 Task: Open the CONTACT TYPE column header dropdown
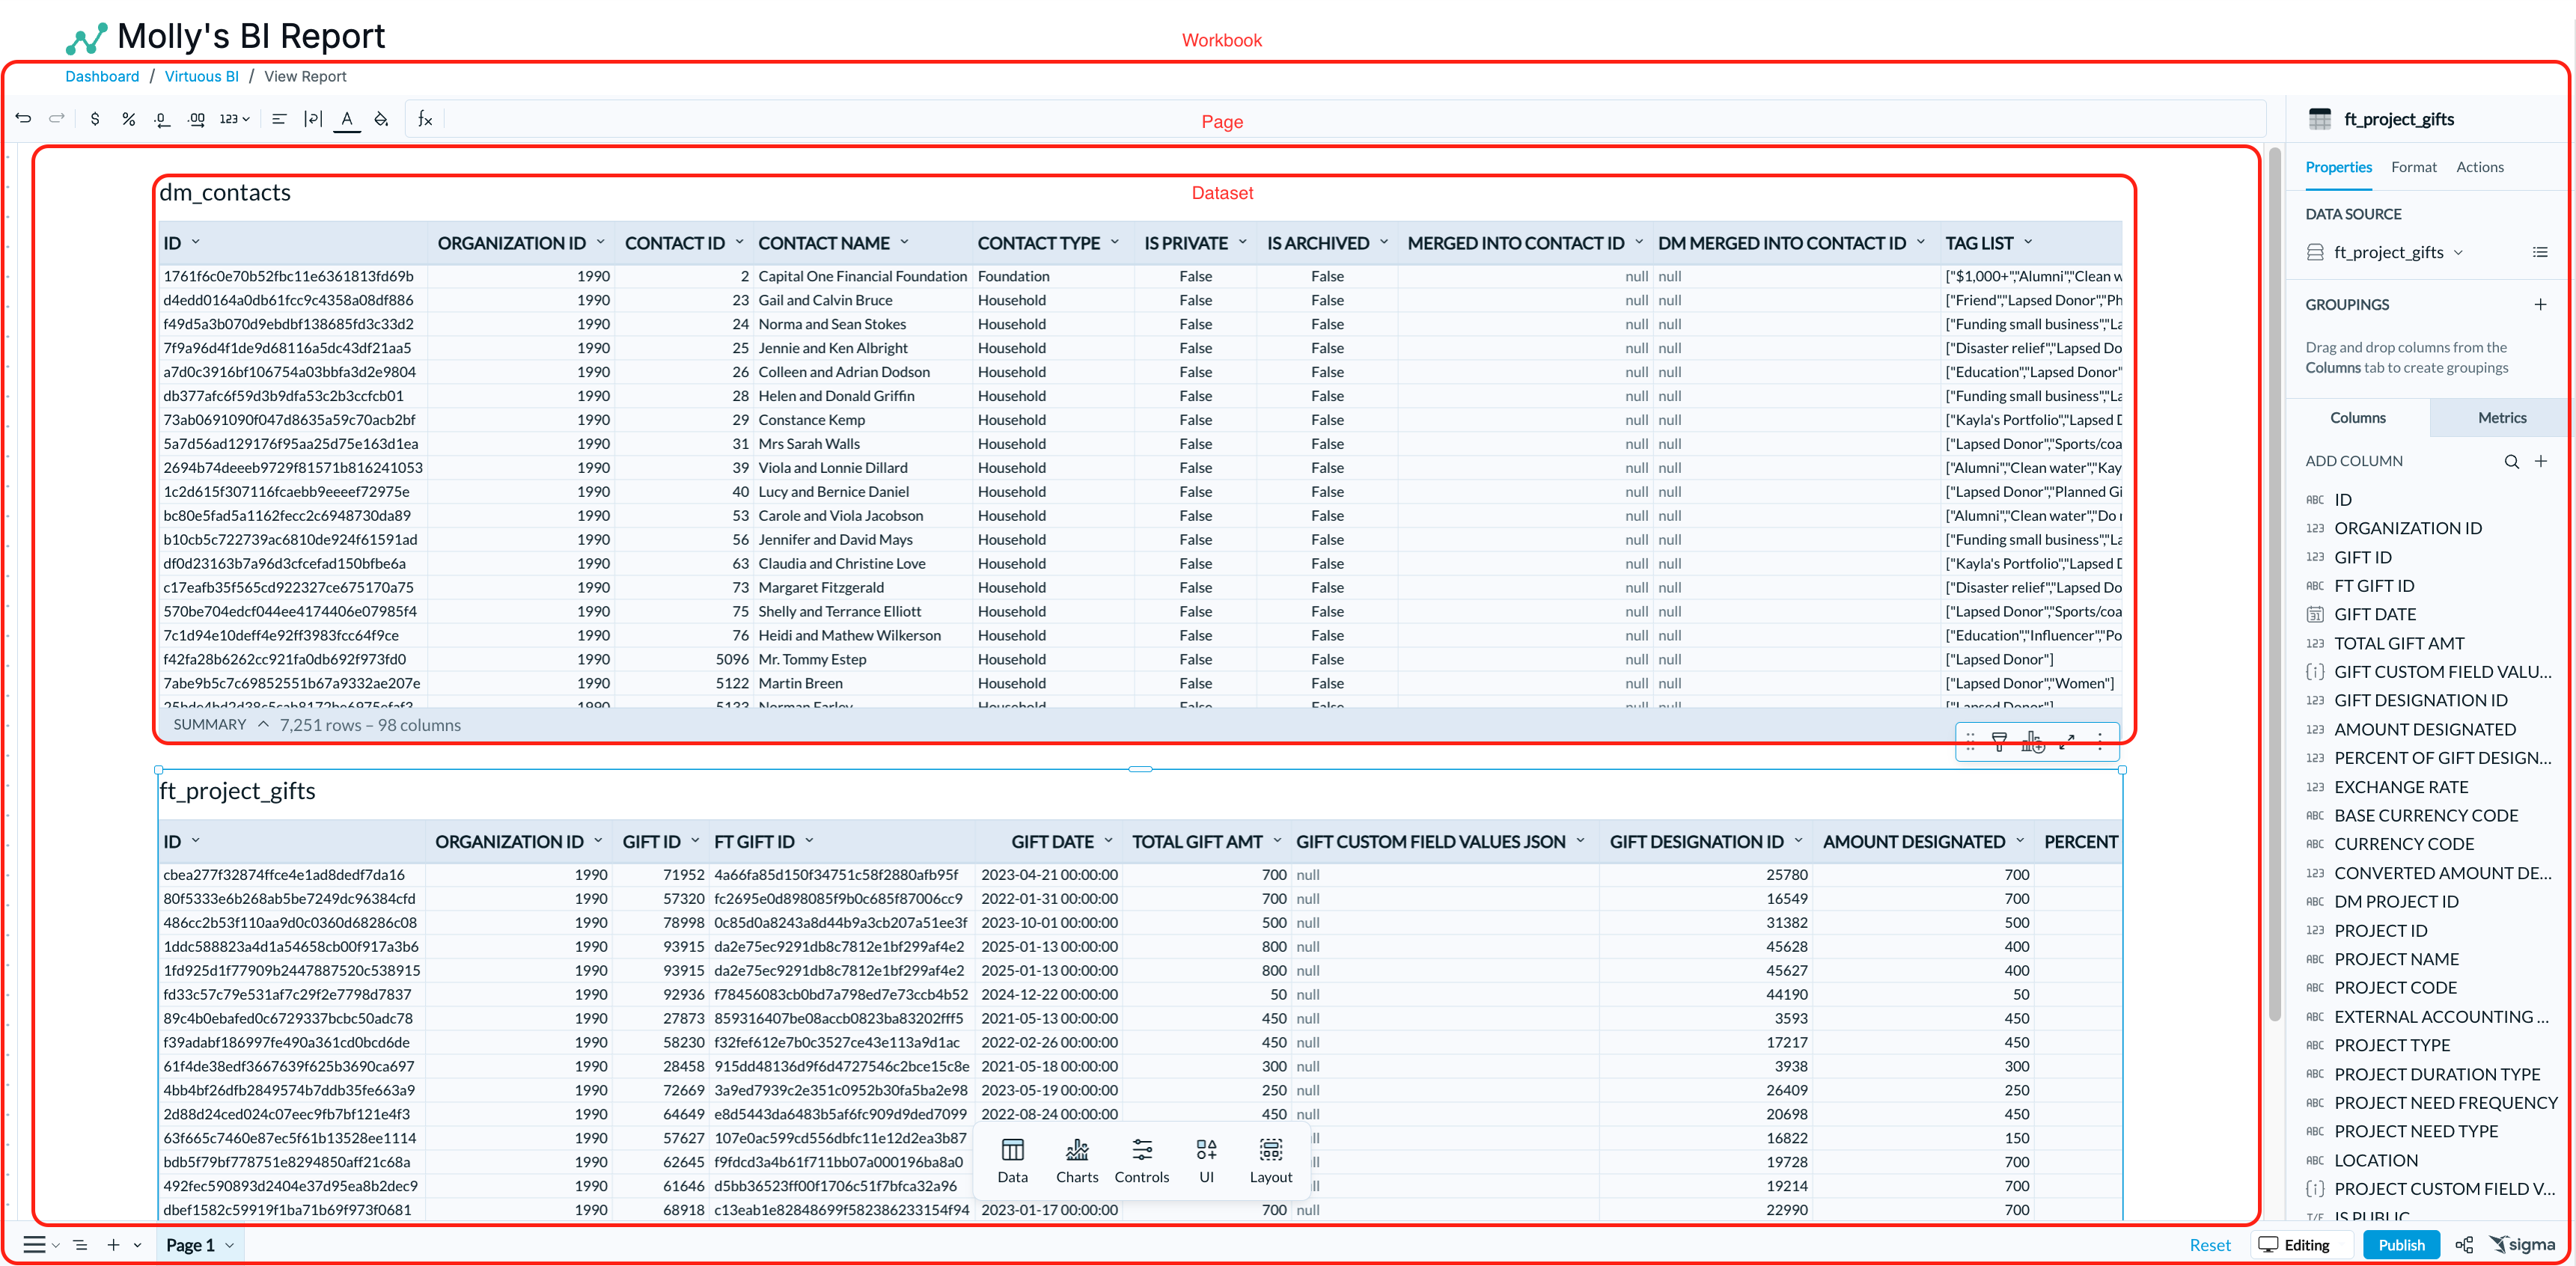1114,242
